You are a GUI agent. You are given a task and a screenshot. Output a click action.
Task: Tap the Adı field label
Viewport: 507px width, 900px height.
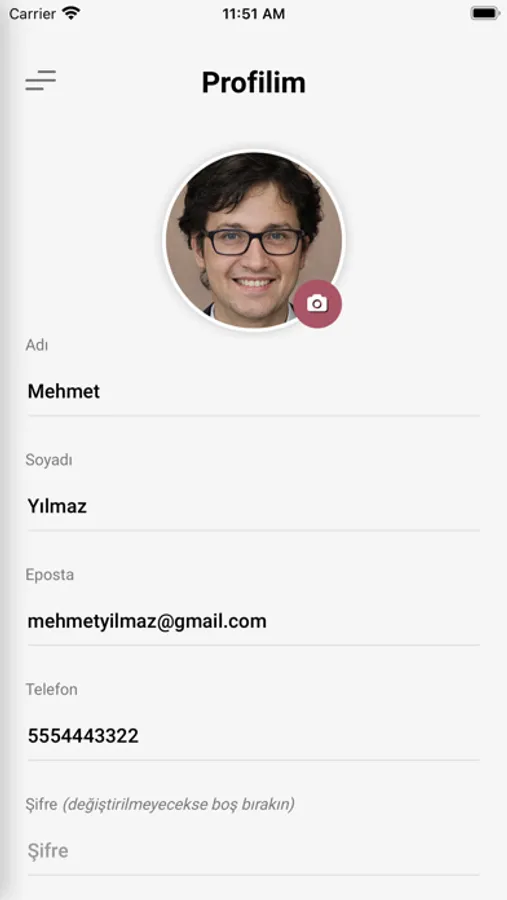(x=37, y=345)
